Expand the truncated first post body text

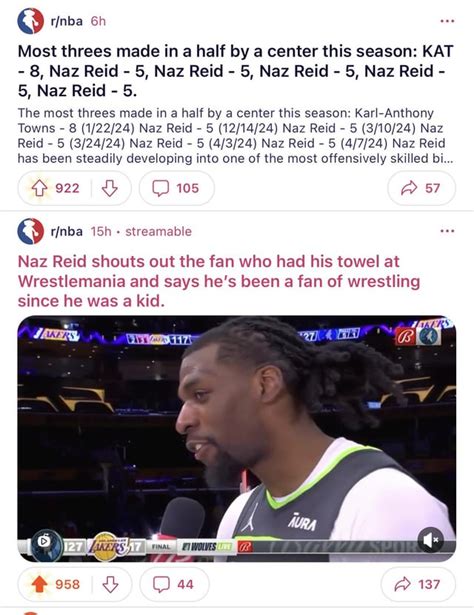tap(235, 136)
